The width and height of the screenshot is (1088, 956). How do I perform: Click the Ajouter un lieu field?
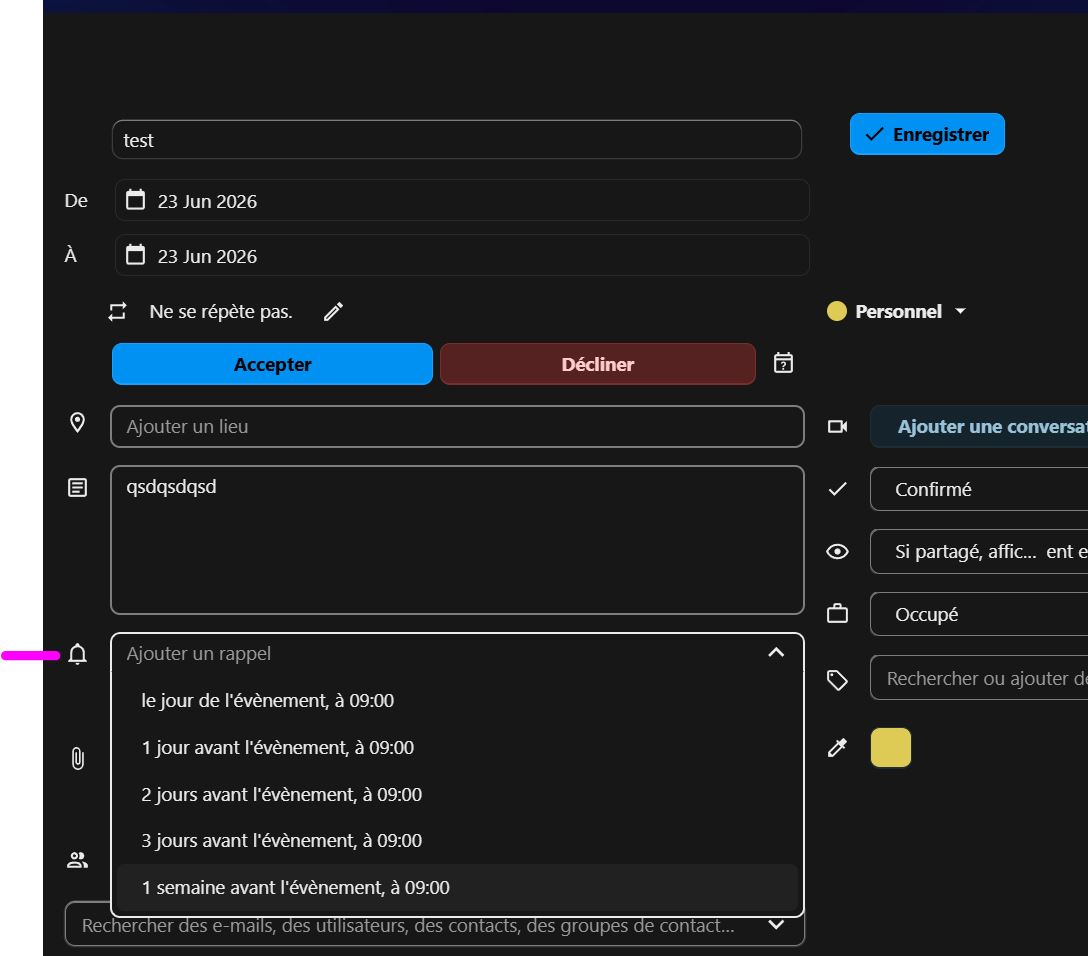(457, 426)
